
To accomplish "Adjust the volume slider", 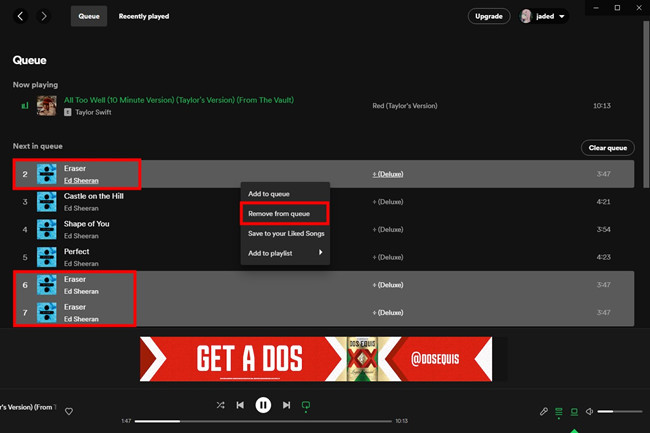I will [x=619, y=411].
